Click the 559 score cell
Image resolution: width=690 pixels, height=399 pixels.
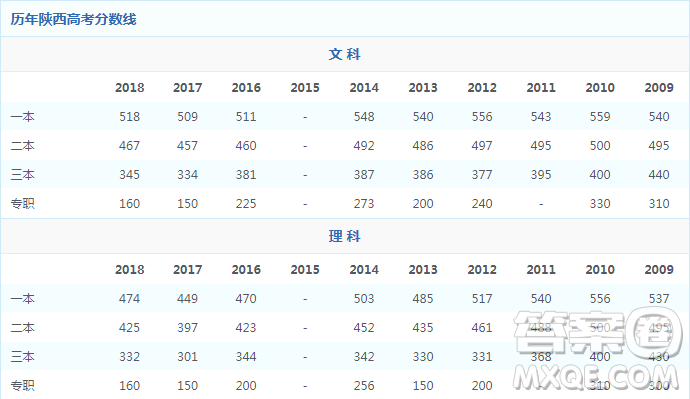click(x=600, y=117)
